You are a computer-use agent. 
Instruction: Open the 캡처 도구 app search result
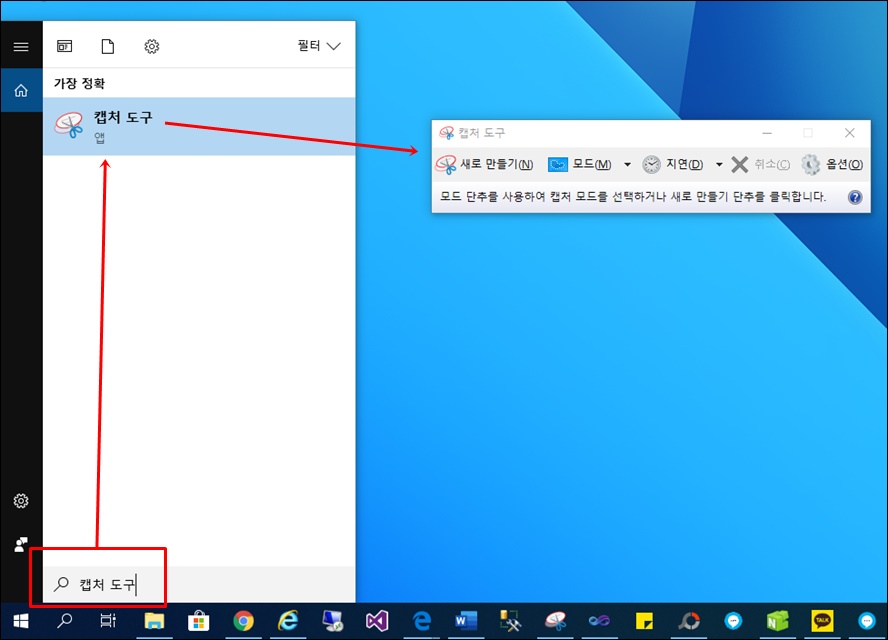[x=199, y=126]
